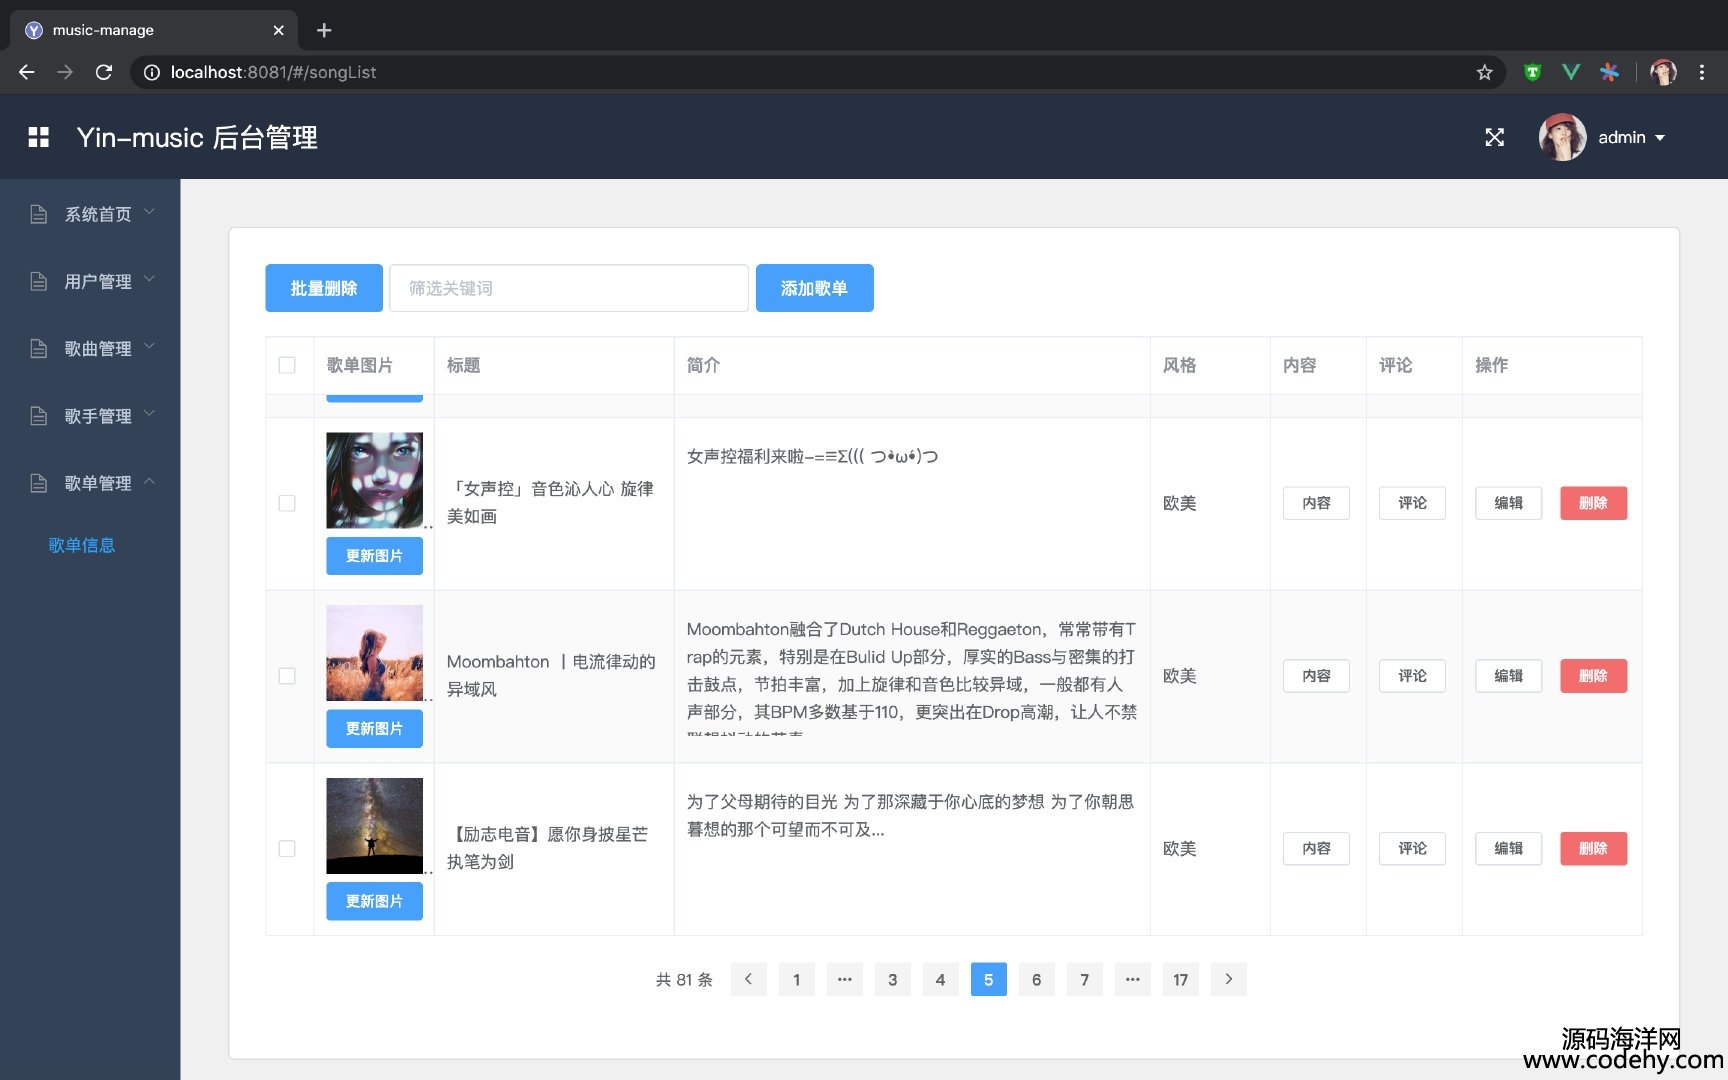Check the 励志电音 playlist row checkbox

287,848
